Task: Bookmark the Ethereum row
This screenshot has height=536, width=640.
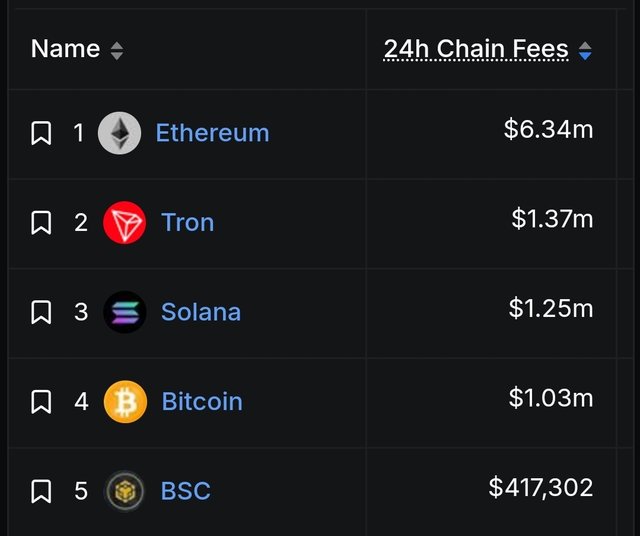Action: tap(41, 133)
